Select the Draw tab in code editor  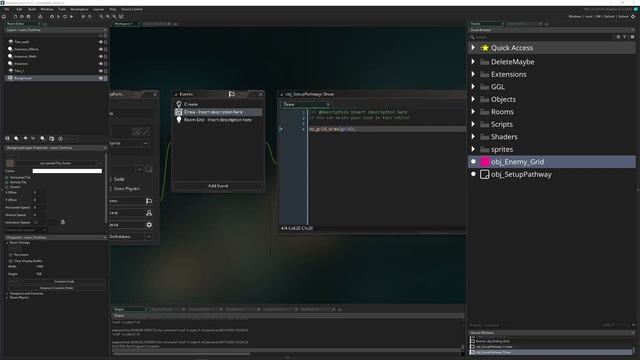pos(305,104)
